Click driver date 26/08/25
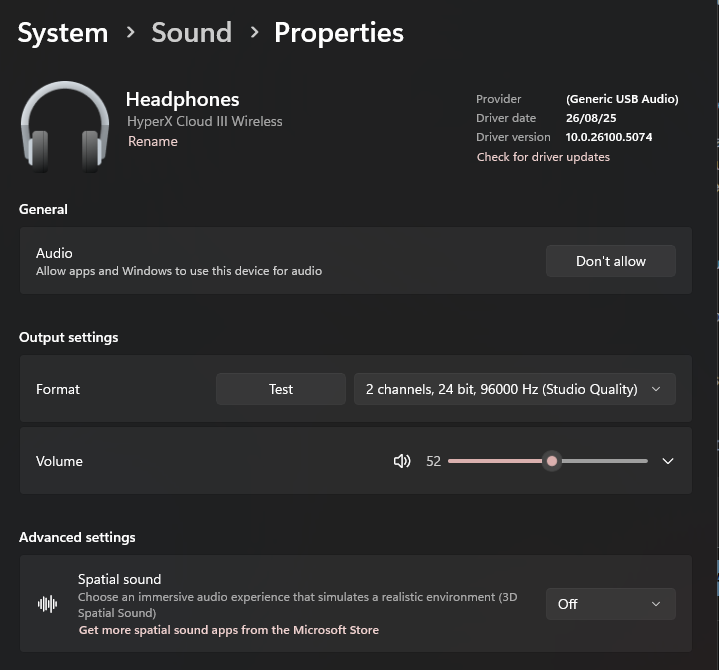 591,118
